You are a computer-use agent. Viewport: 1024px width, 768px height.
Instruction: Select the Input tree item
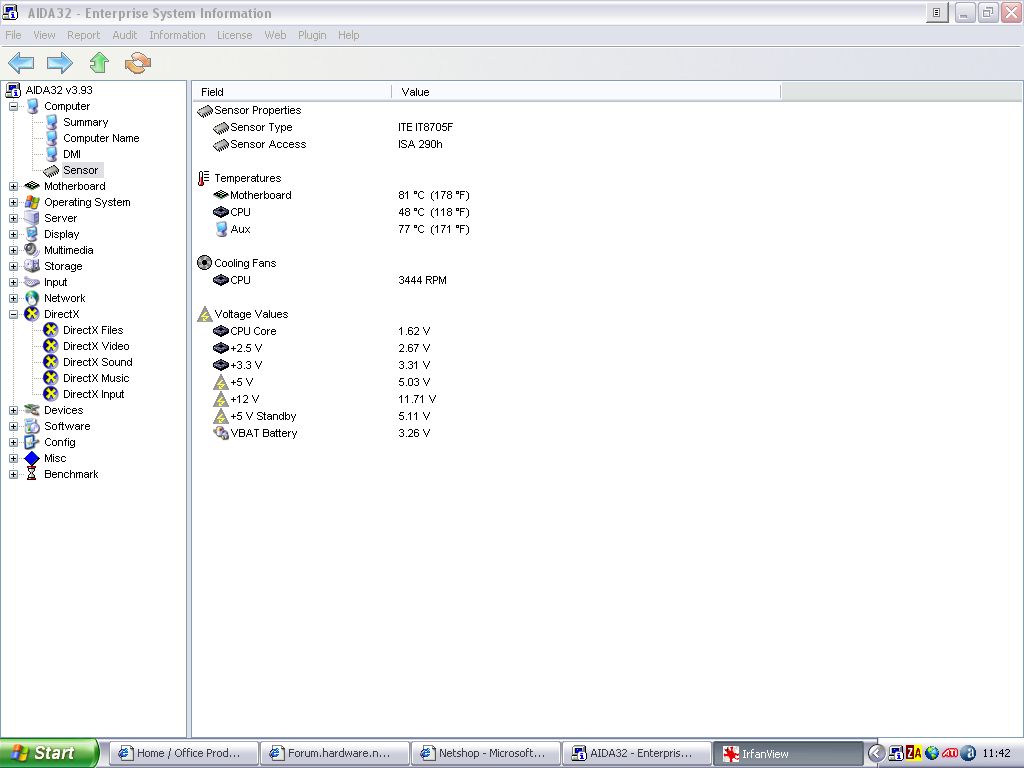click(x=56, y=282)
